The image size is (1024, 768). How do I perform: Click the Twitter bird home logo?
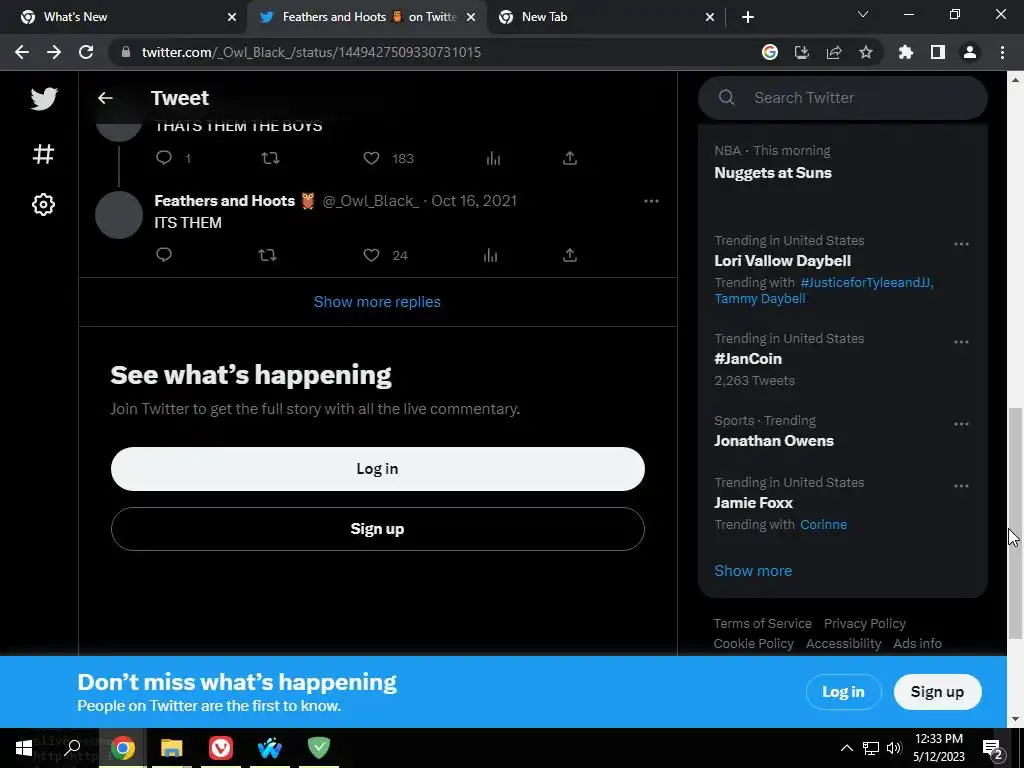(x=44, y=99)
